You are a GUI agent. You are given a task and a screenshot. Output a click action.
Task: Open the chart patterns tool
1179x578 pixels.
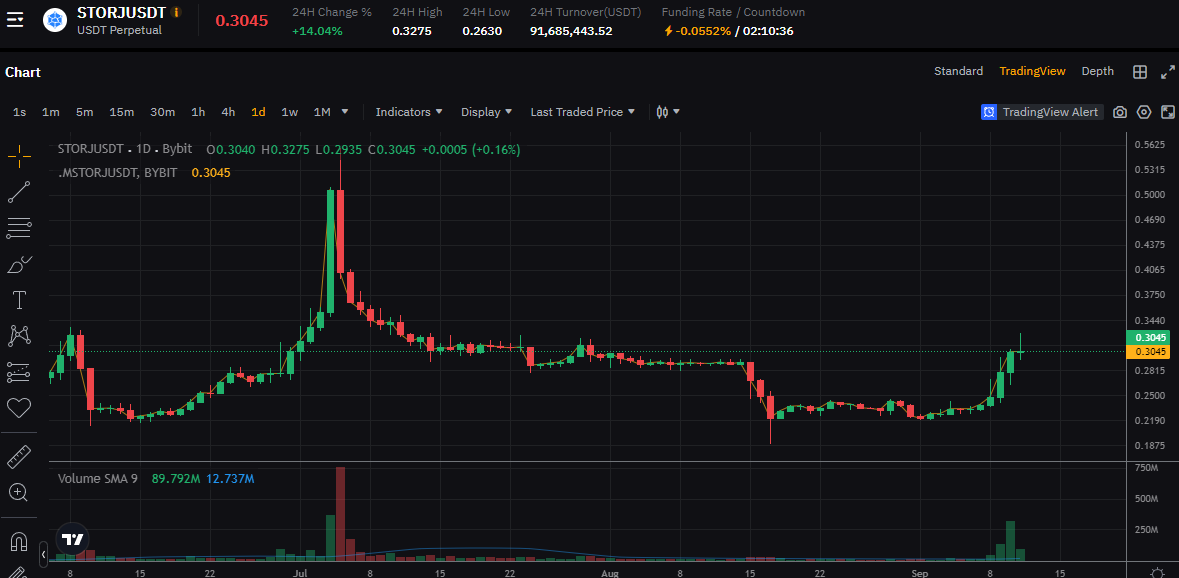pos(19,336)
